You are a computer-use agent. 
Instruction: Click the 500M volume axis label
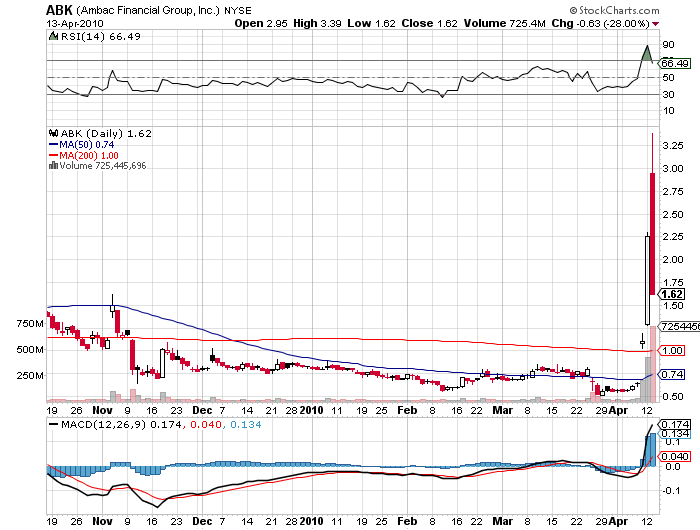click(30, 349)
